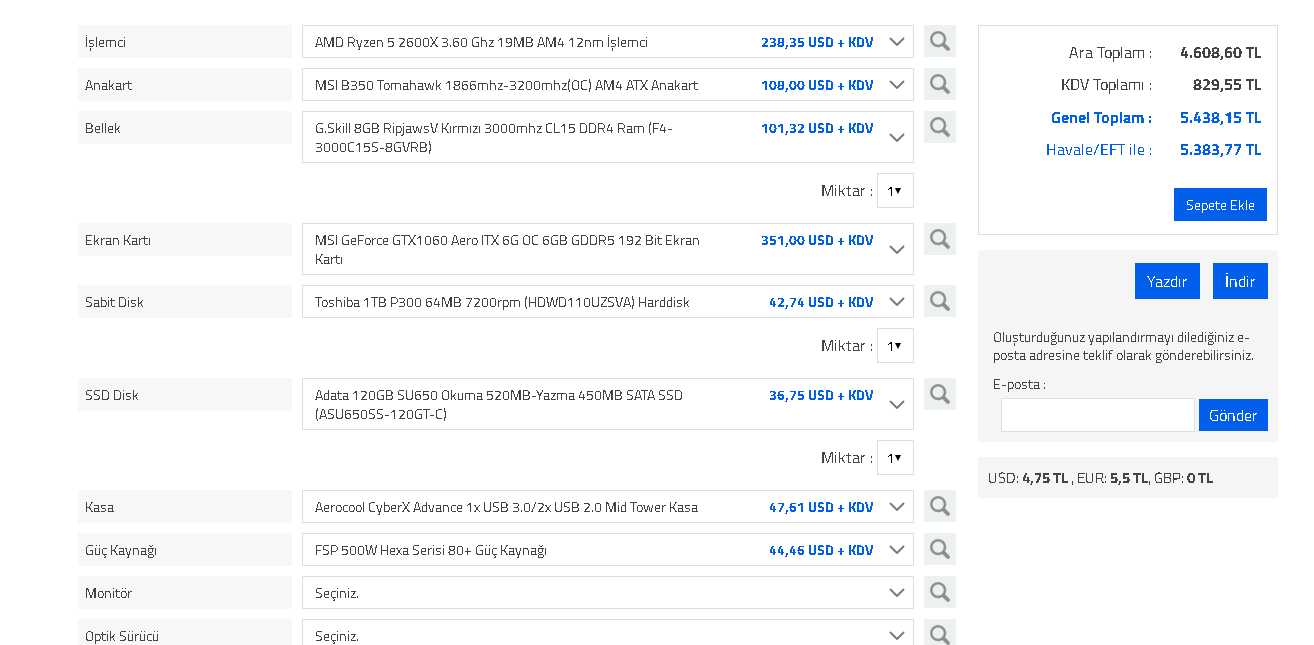Image resolution: width=1314 pixels, height=645 pixels.
Task: Click the İndir download button
Action: pyautogui.click(x=1240, y=281)
